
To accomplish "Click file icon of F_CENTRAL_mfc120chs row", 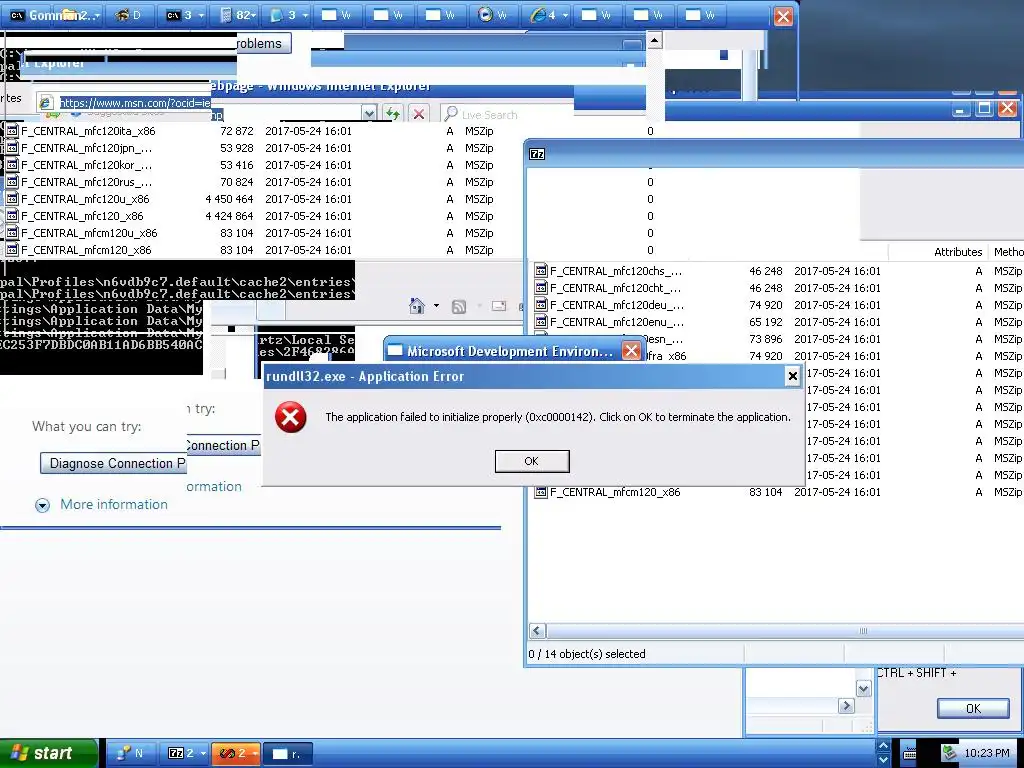I will 541,270.
